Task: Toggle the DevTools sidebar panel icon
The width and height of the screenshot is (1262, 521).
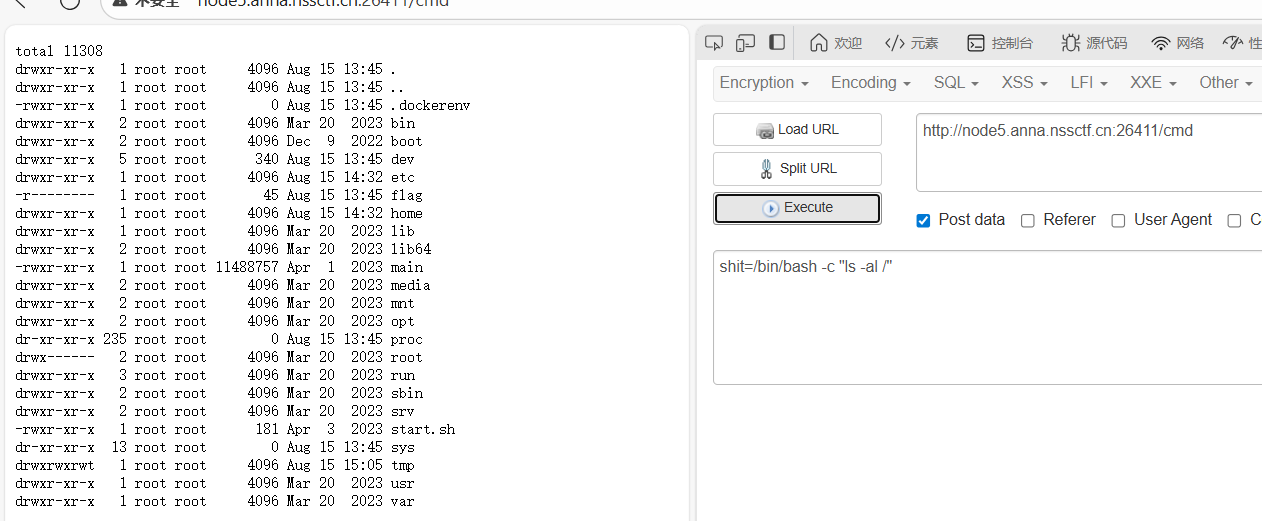Action: [777, 42]
